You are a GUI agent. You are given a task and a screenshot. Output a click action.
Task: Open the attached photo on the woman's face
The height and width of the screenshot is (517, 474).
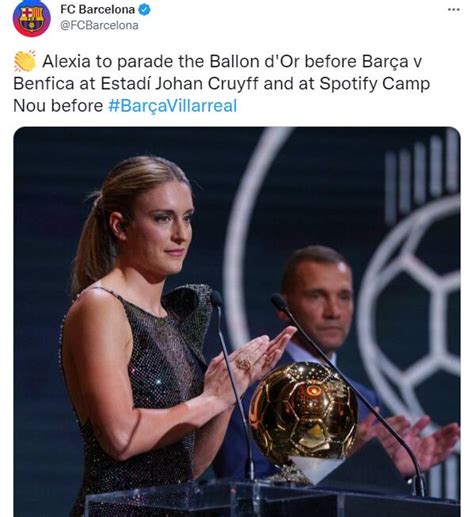pyautogui.click(x=163, y=227)
